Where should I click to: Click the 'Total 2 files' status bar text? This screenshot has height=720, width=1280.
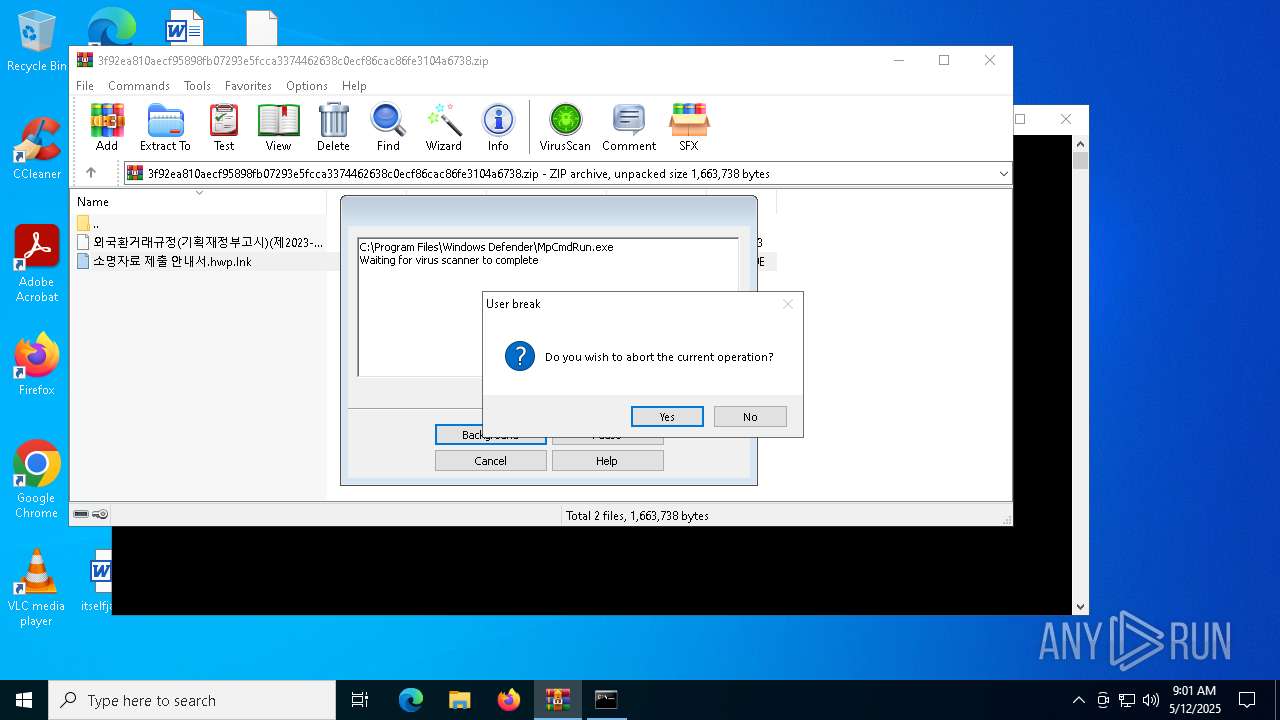(637, 516)
